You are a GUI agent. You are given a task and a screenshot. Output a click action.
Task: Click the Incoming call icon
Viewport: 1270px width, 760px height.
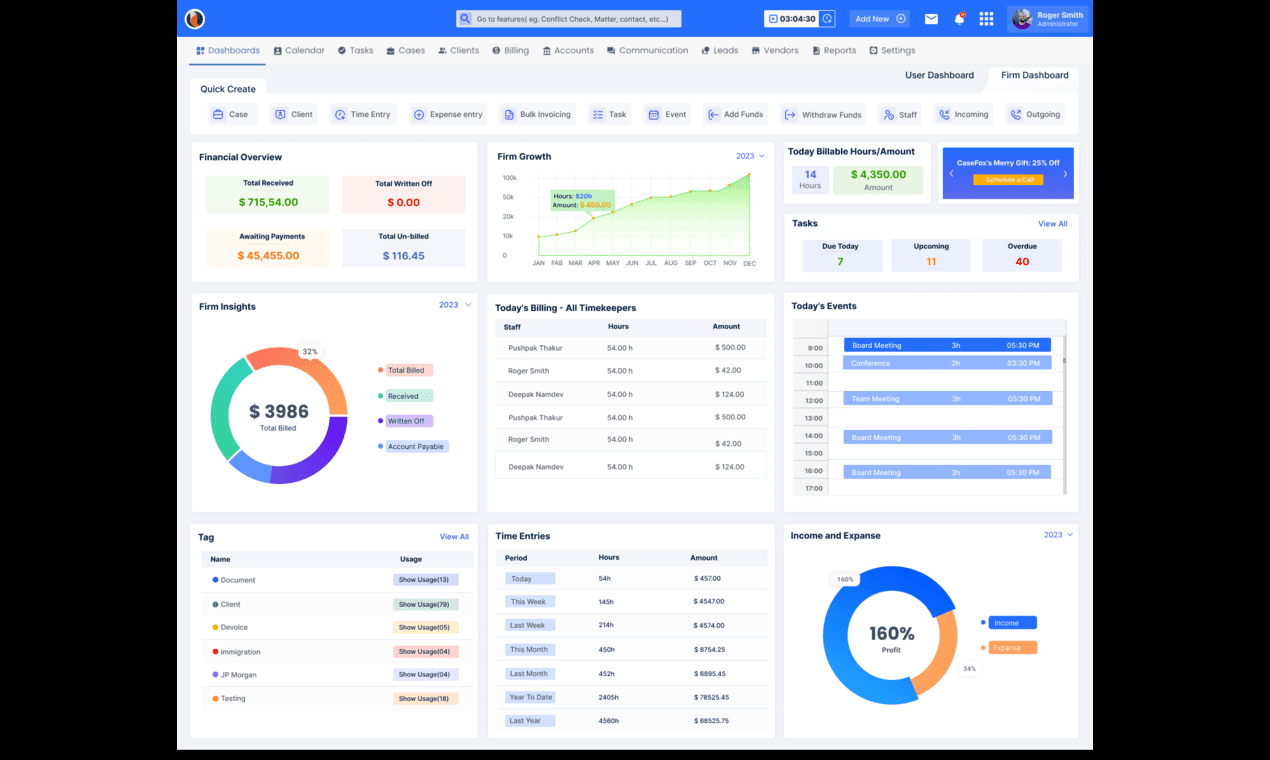[943, 114]
